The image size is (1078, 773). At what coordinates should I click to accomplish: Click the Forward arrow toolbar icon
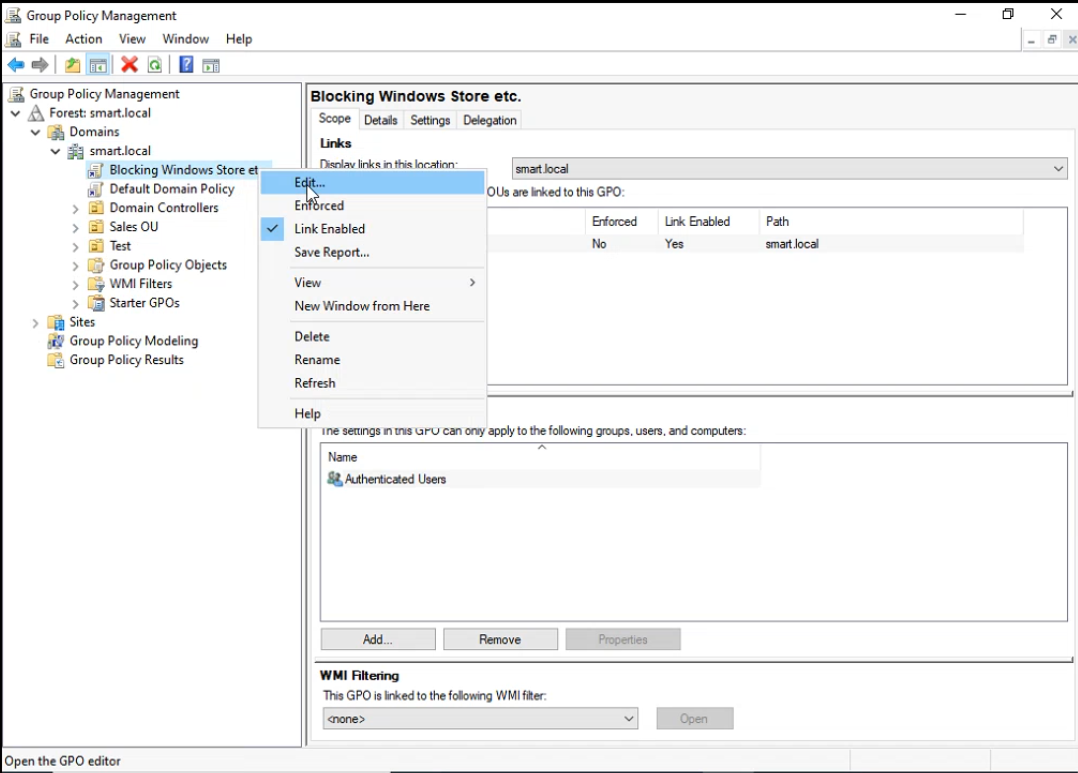tap(40, 65)
